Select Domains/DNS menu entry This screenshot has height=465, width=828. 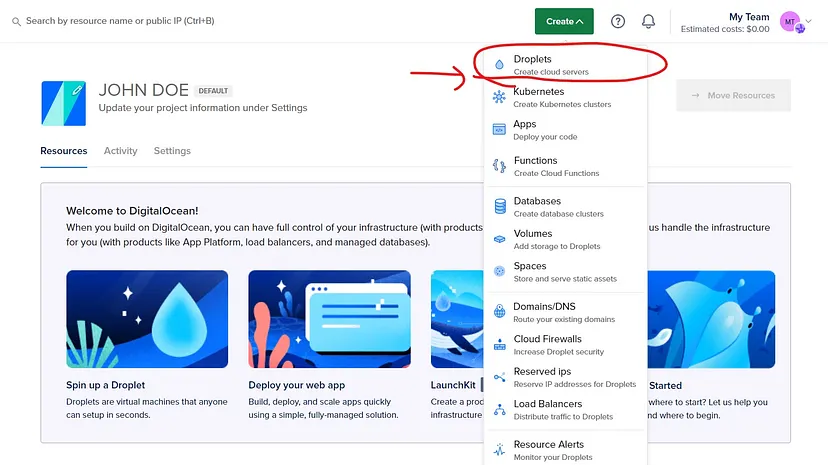pyautogui.click(x=565, y=312)
